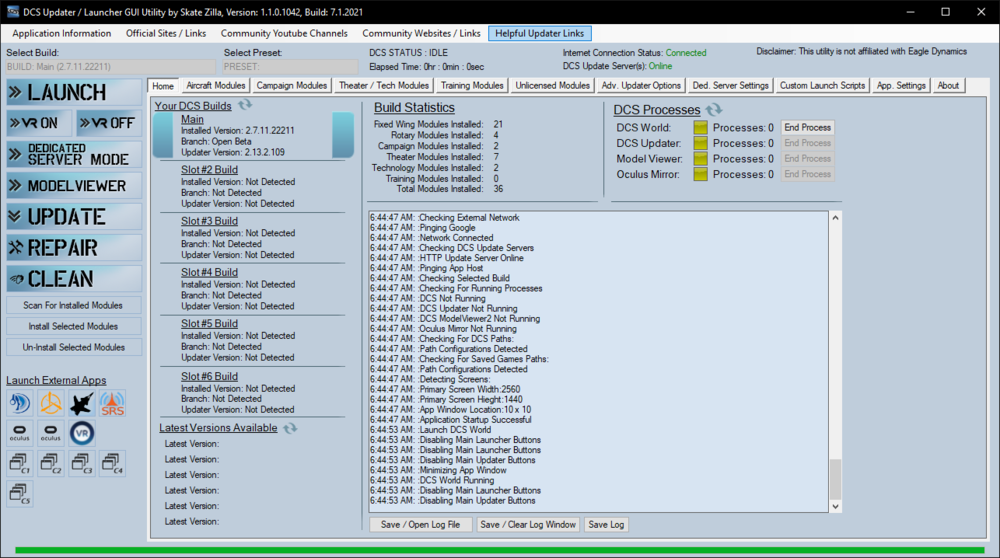Turn VR ON for launch
The height and width of the screenshot is (558, 1000).
(x=39, y=123)
